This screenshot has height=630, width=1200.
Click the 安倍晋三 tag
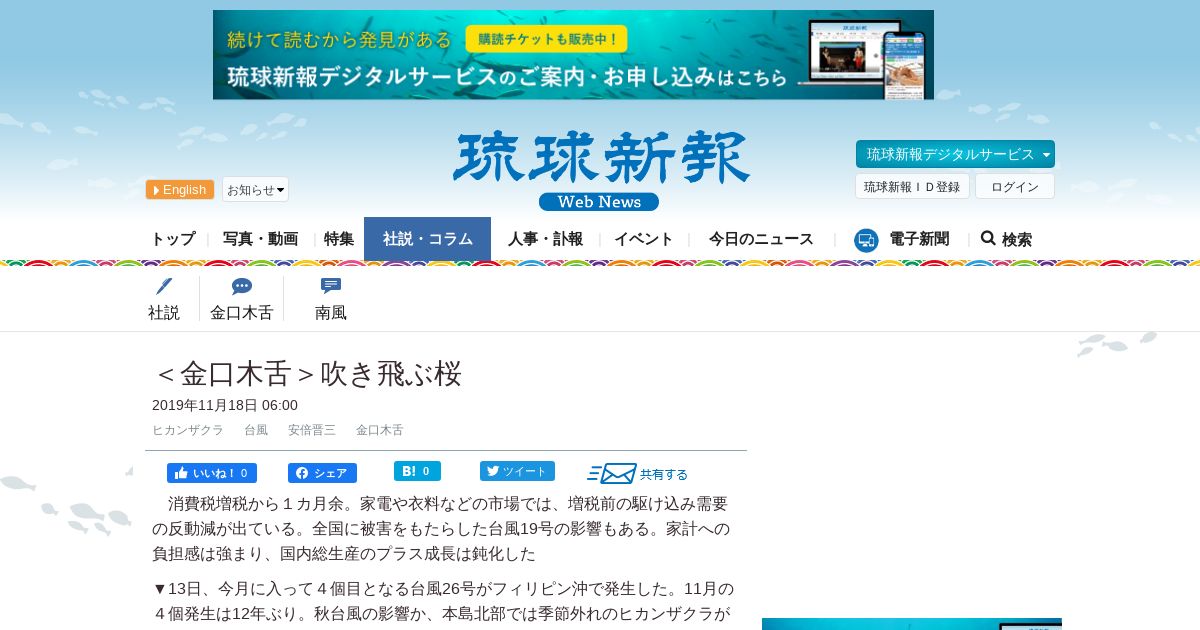tap(312, 430)
